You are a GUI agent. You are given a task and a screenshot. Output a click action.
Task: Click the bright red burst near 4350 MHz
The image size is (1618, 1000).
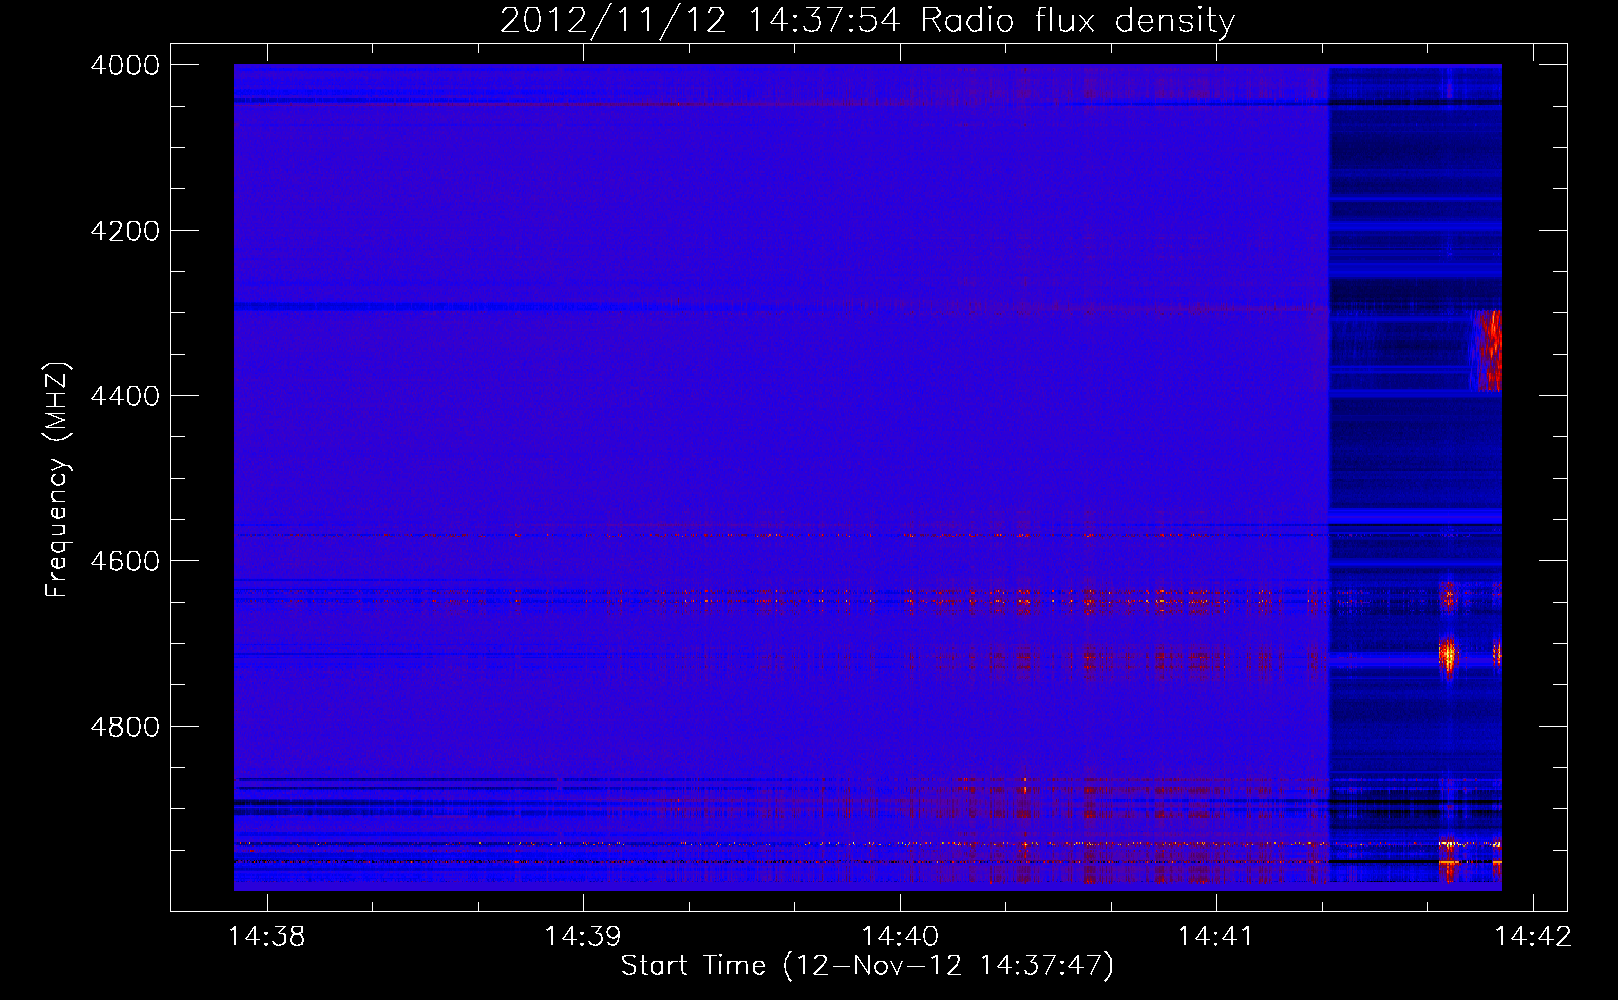1488,350
